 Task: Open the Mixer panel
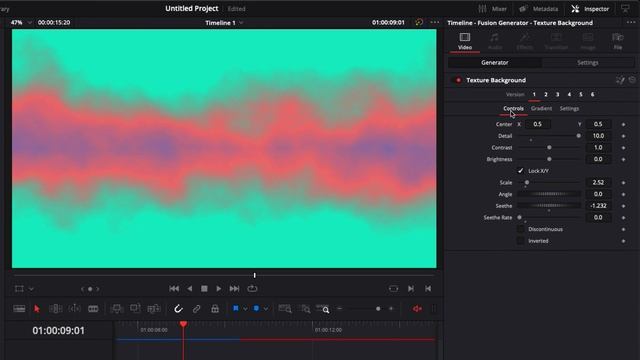(x=493, y=9)
